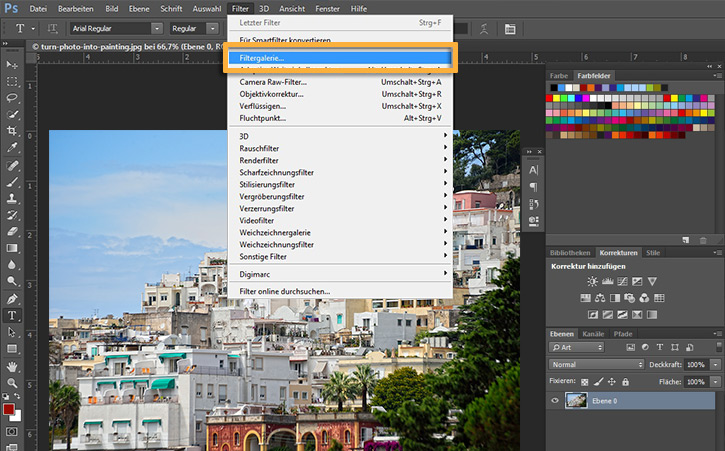Toggle lock transparent pixels
The image size is (725, 451).
585,382
